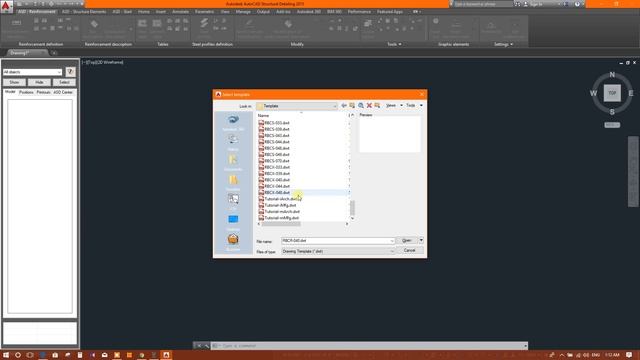Select Tutorial-mArch.dwt in file list
This screenshot has width=640, height=360.
pyautogui.click(x=282, y=211)
